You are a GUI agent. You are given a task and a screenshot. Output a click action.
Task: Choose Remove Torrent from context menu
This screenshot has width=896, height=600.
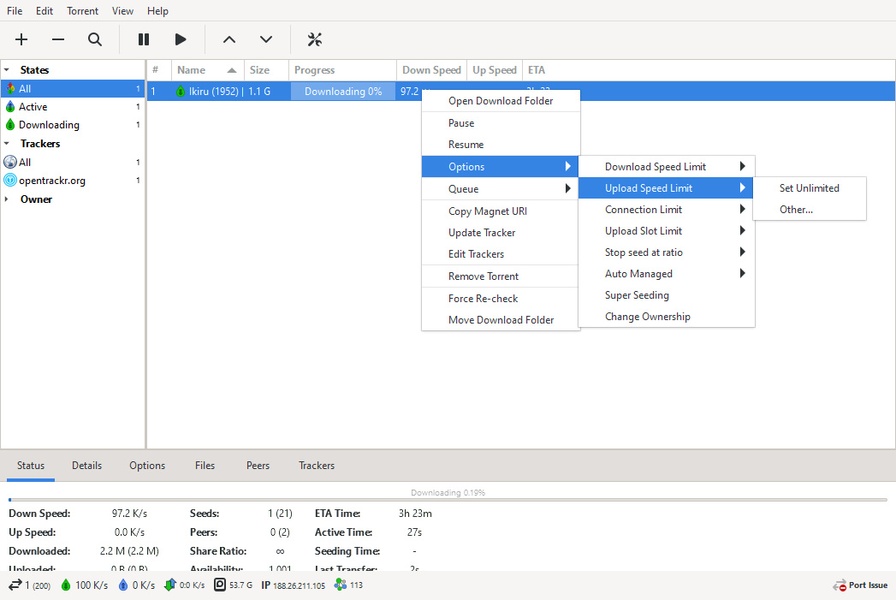point(500,276)
